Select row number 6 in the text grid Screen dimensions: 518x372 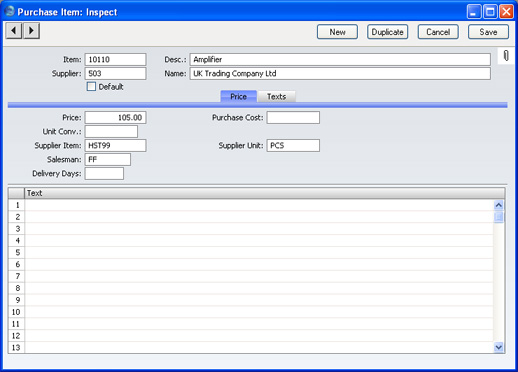coord(17,265)
